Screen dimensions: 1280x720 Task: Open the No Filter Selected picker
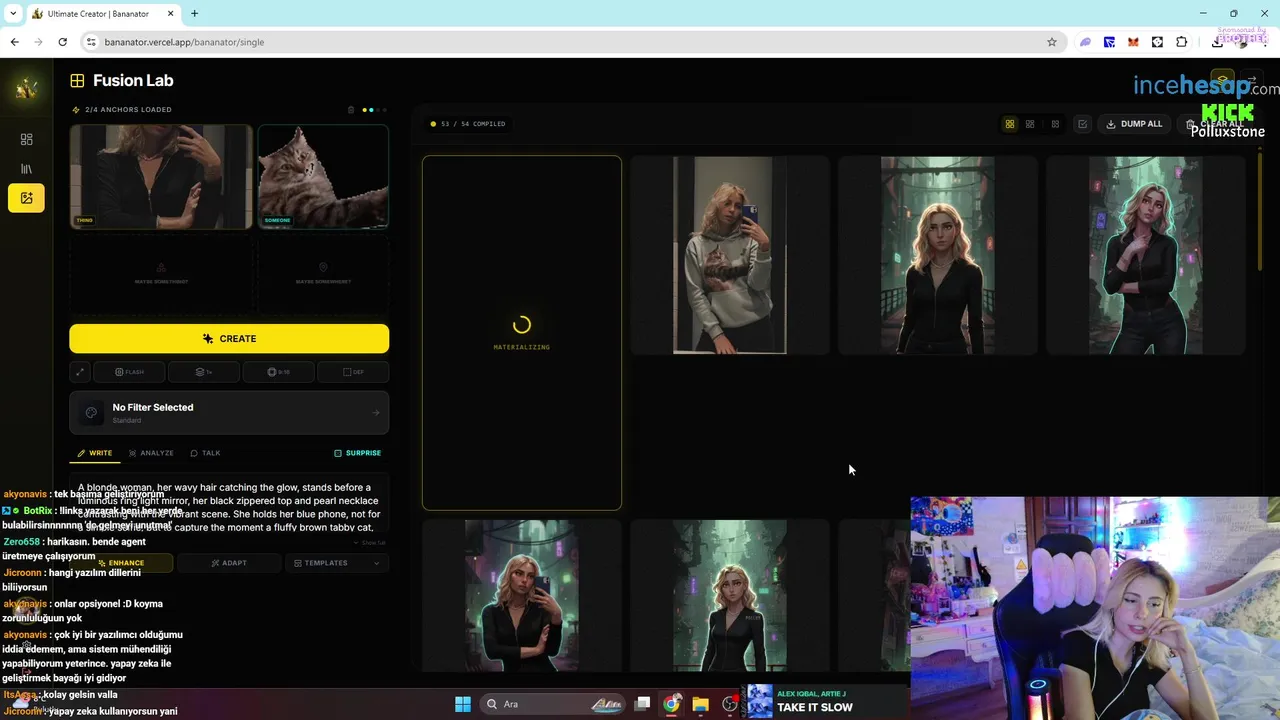[x=229, y=413]
